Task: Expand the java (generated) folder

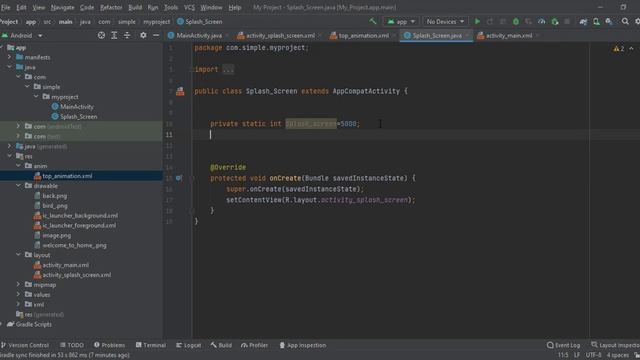Action: (10, 146)
